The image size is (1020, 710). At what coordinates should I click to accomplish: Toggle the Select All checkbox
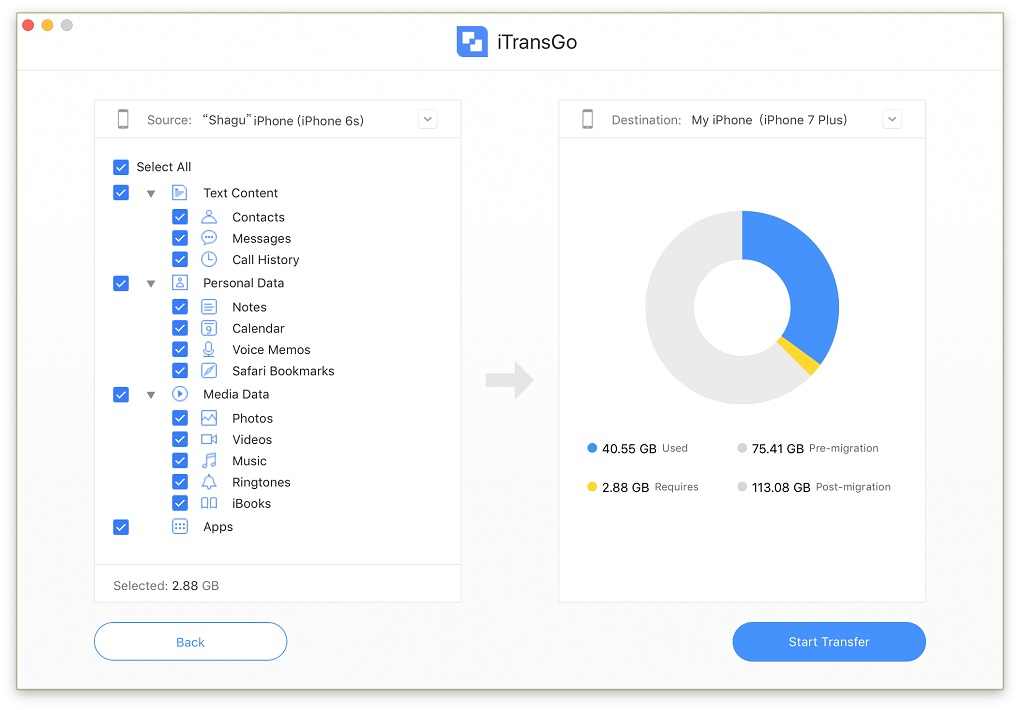121,167
